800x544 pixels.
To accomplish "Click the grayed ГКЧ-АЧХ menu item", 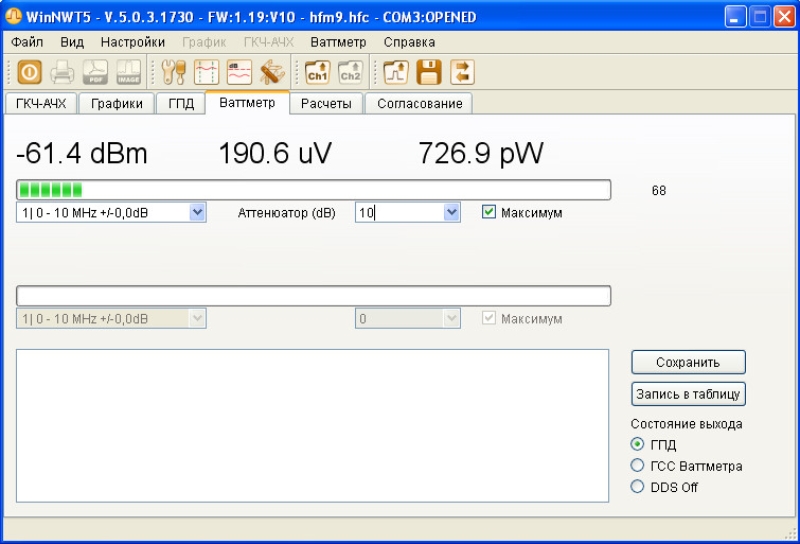I will (x=268, y=42).
